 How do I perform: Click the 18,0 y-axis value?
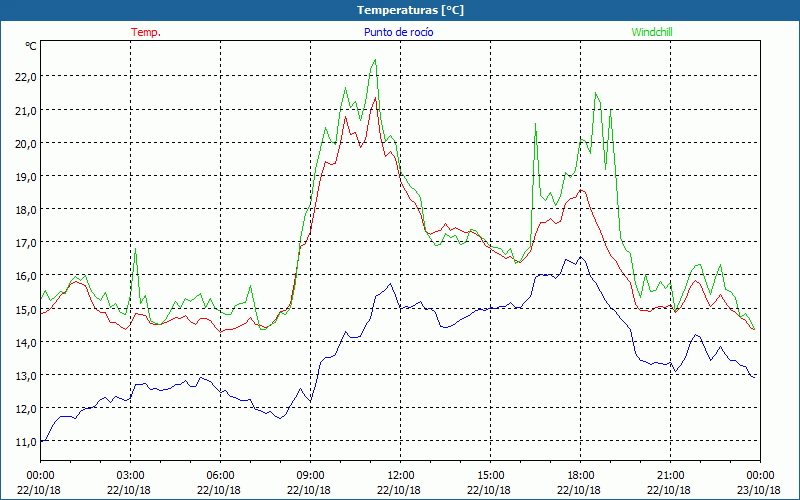(26, 210)
